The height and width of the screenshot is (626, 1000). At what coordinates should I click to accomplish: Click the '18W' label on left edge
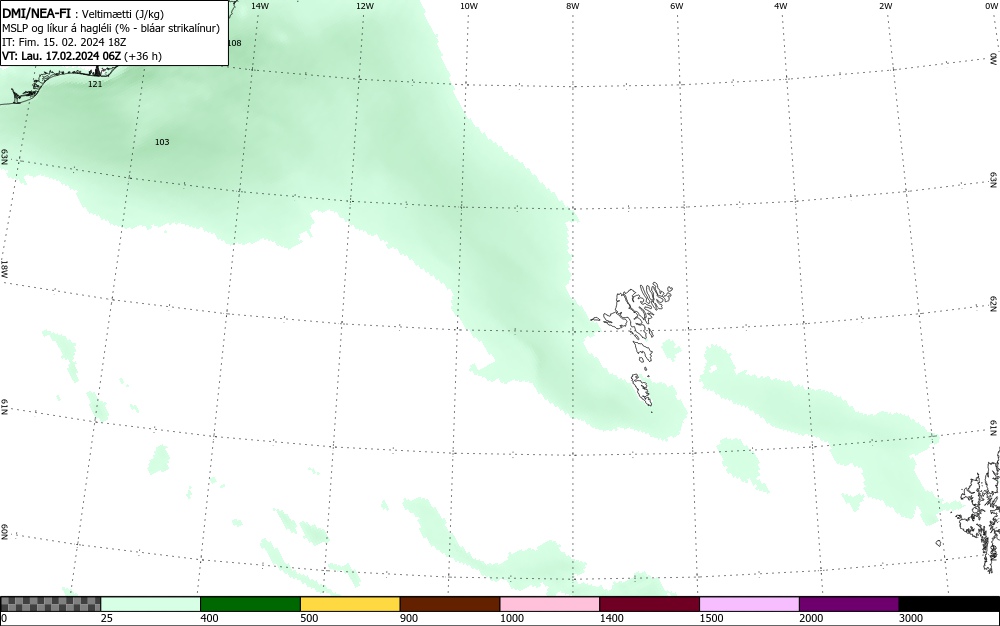point(4,268)
